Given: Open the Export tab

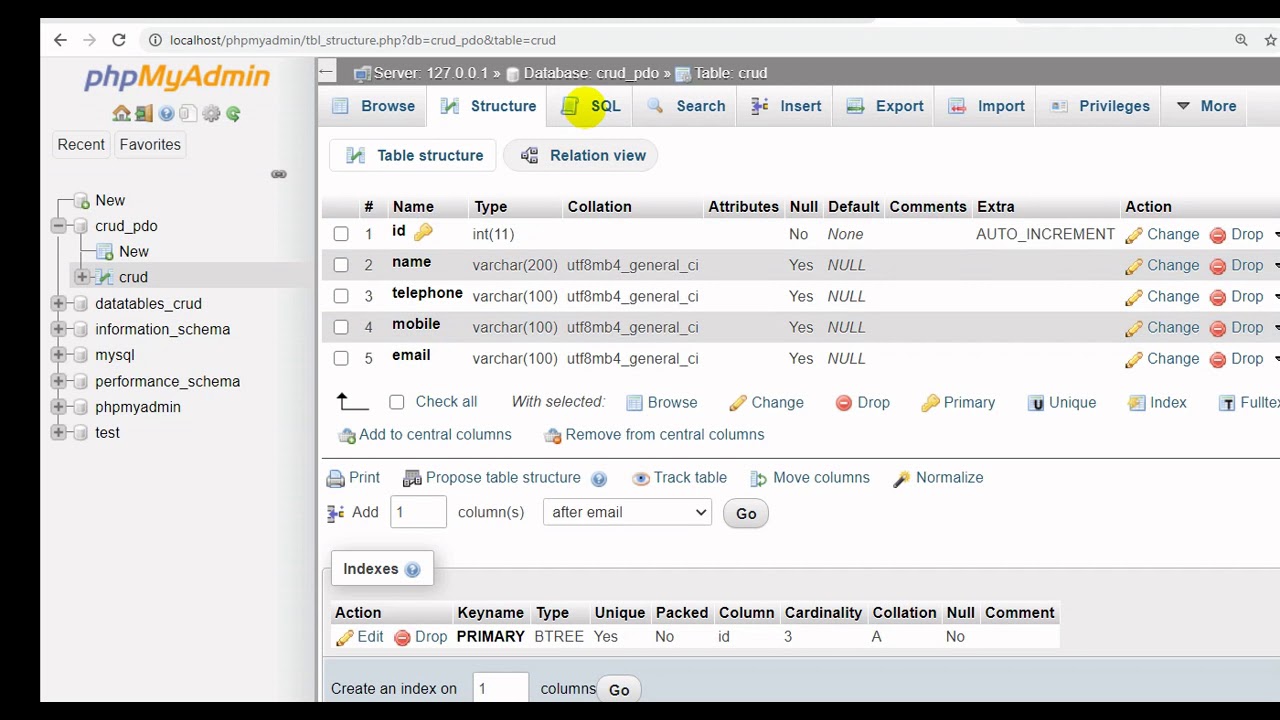Looking at the screenshot, I should pyautogui.click(x=885, y=106).
